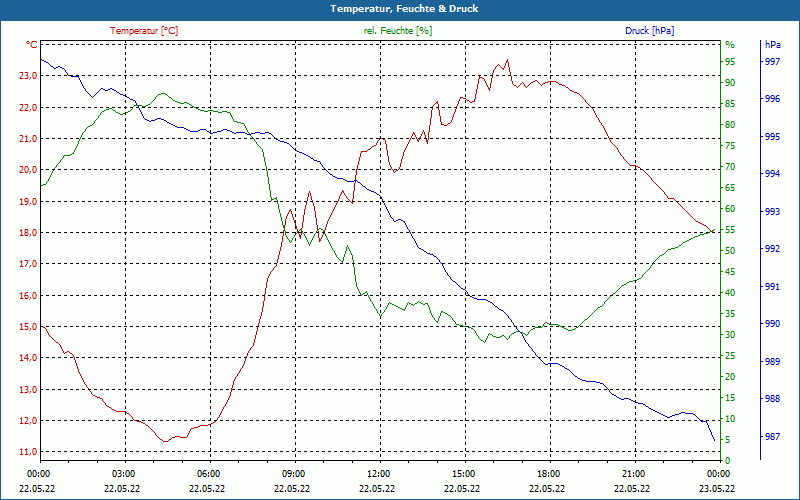Pick the '989' hPa pressure axis value
Viewport: 800px width, 500px height.
(x=773, y=362)
